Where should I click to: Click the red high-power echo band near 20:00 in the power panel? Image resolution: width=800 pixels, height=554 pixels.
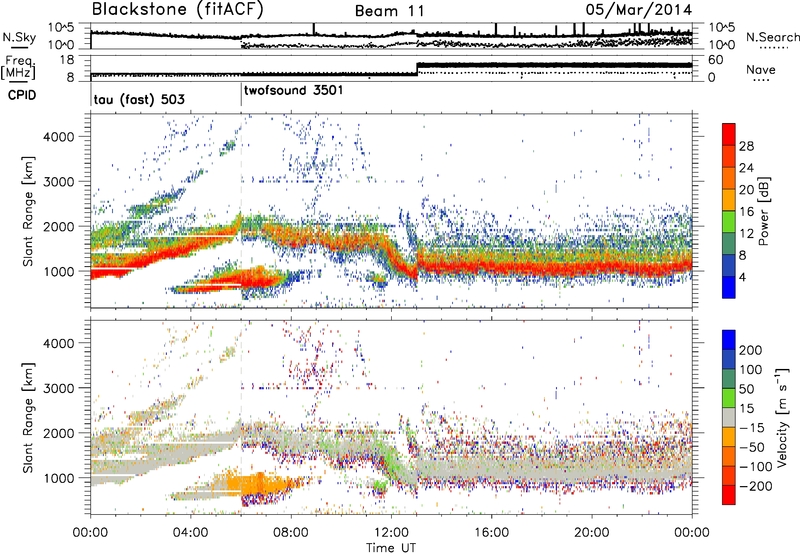pos(592,266)
